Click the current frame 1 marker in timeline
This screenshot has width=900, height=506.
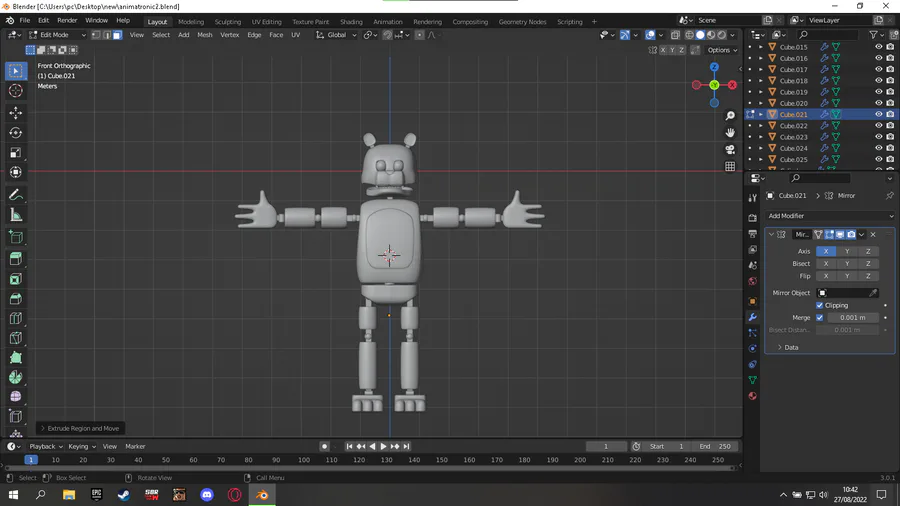(x=31, y=460)
